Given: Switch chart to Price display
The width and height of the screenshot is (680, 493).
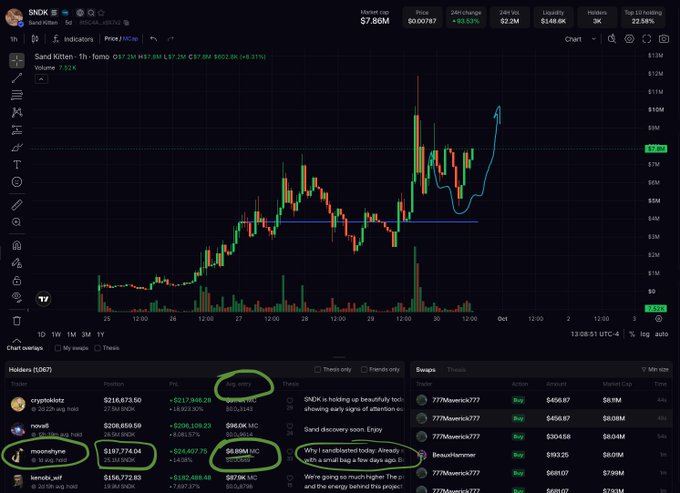Looking at the screenshot, I should click(x=111, y=39).
